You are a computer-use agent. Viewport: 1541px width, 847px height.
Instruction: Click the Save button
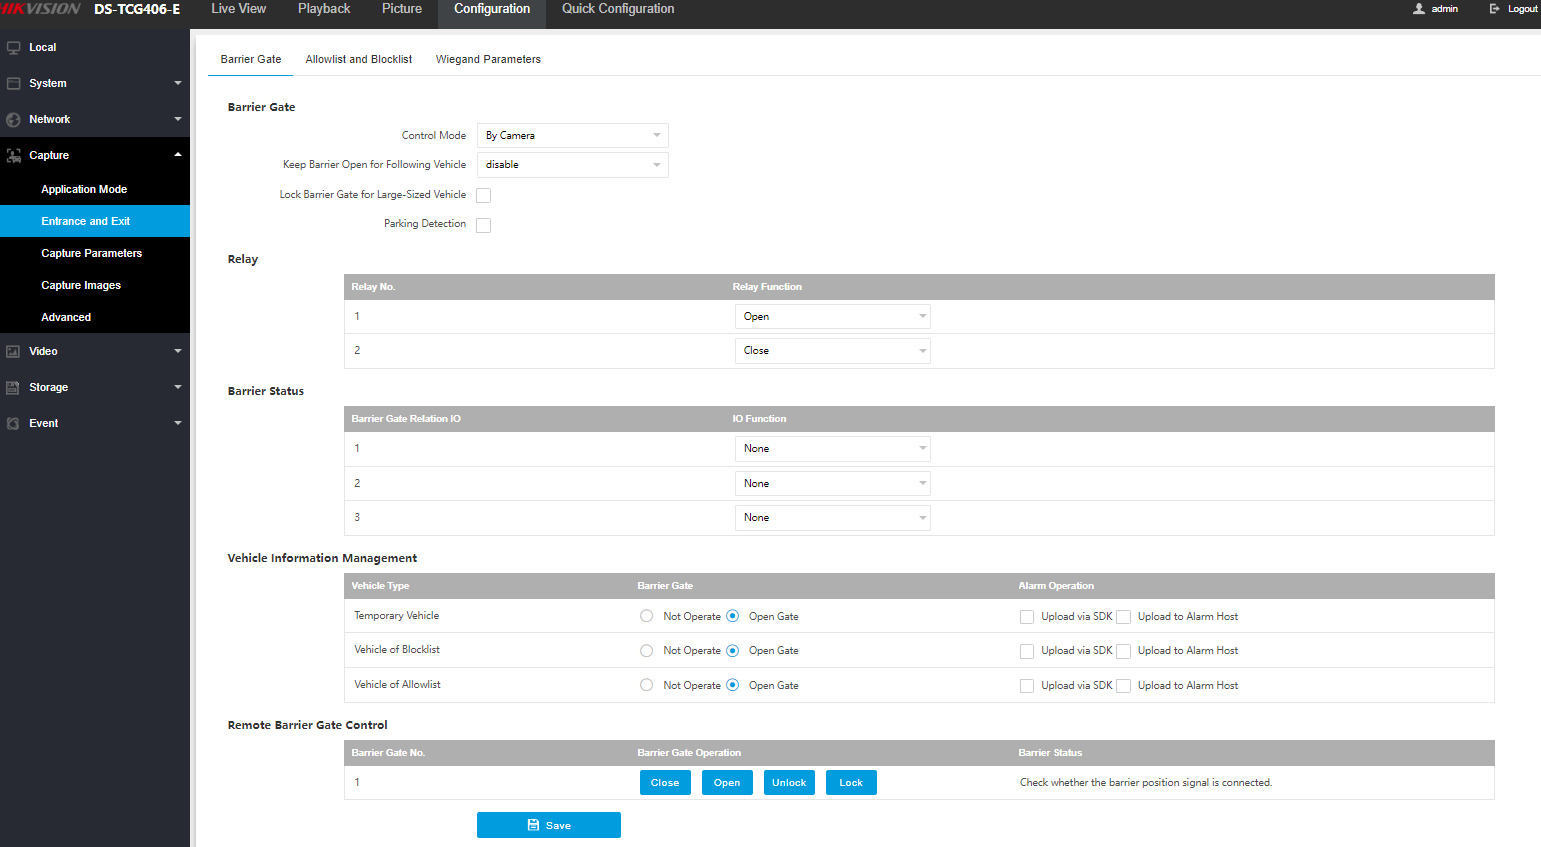coord(549,825)
